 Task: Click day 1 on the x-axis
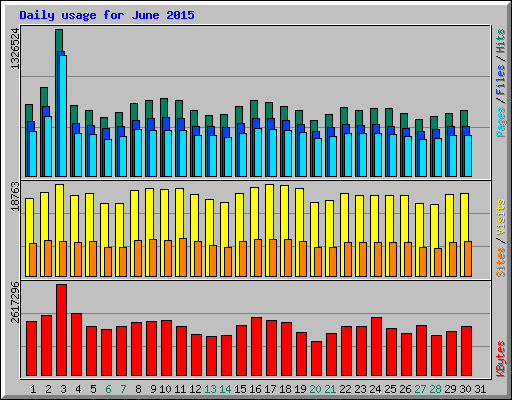tap(33, 389)
